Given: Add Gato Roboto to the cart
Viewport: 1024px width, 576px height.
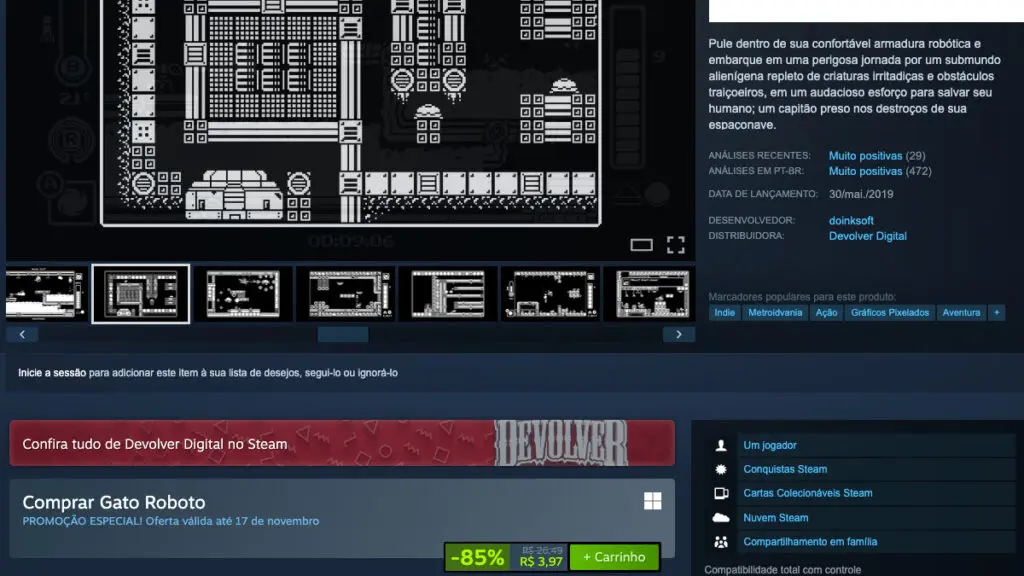Looking at the screenshot, I should [614, 557].
